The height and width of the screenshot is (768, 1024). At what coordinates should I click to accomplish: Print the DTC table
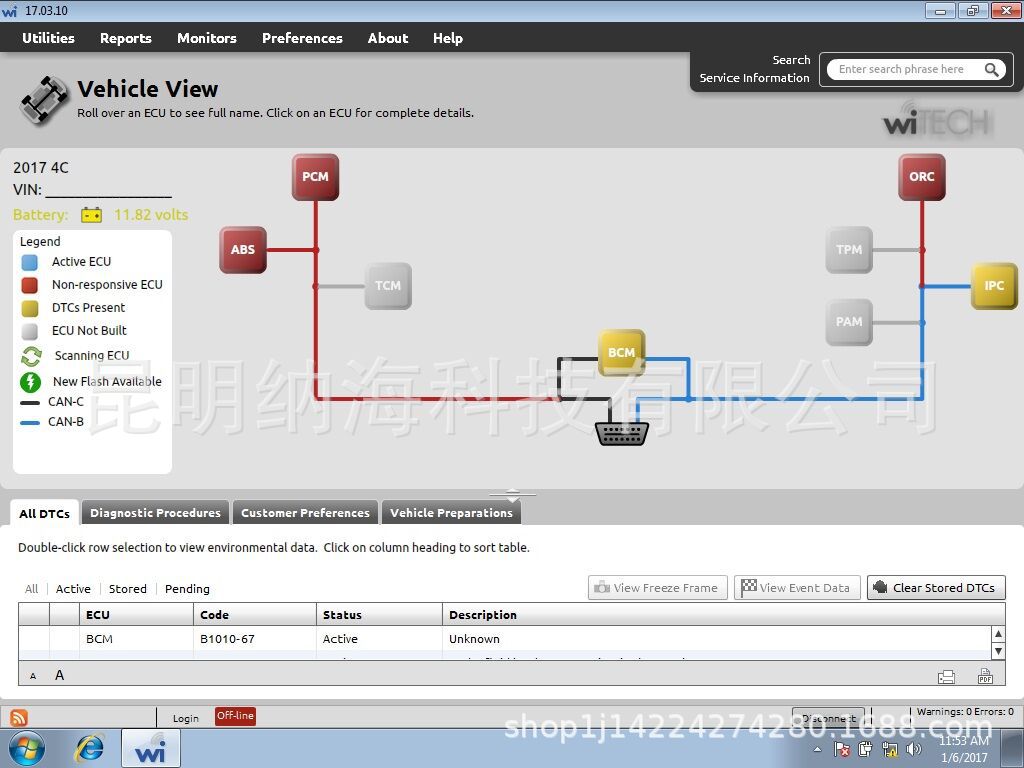[946, 677]
